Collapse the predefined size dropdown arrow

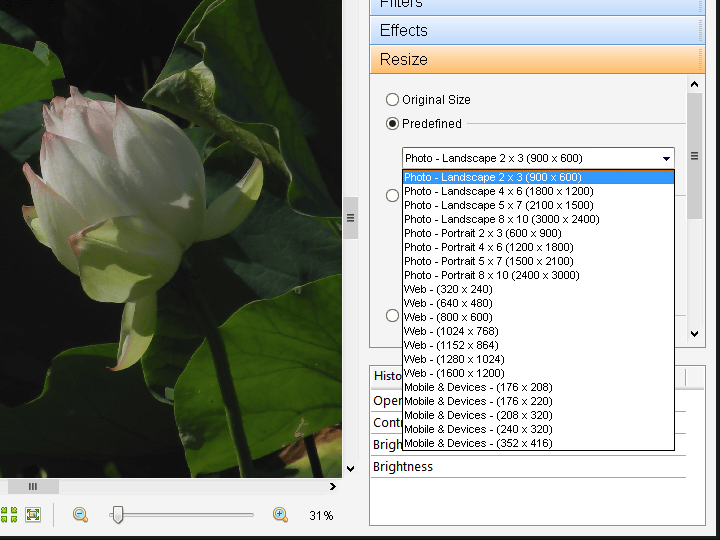click(666, 158)
